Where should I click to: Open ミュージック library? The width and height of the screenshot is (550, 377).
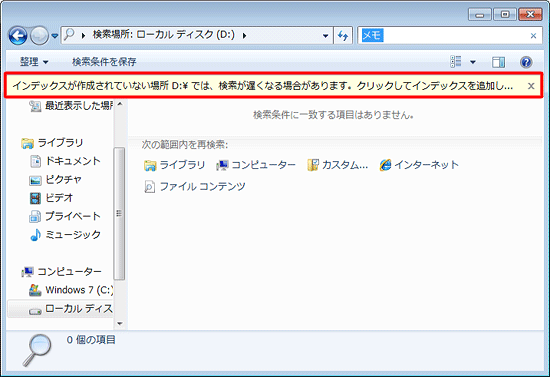coord(65,235)
